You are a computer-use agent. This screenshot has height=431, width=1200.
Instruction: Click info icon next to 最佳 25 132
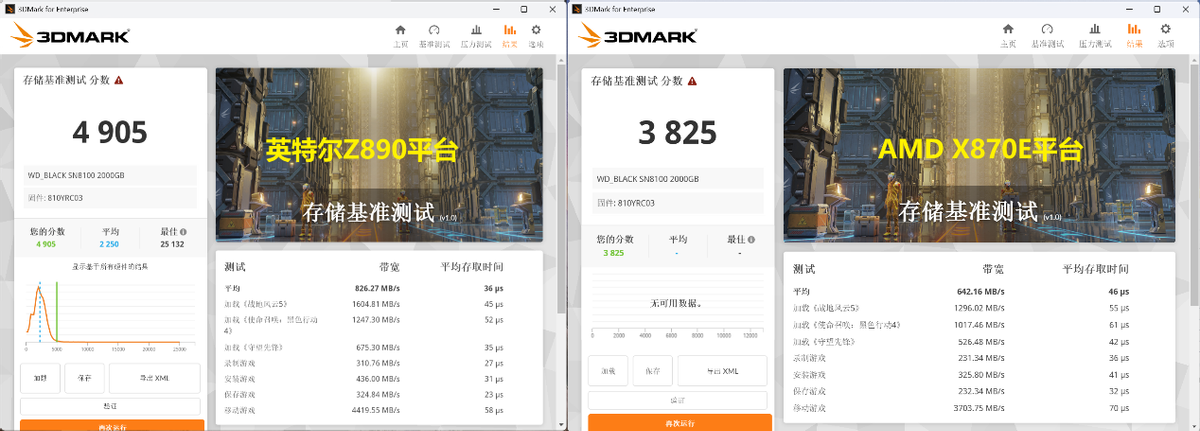click(183, 232)
